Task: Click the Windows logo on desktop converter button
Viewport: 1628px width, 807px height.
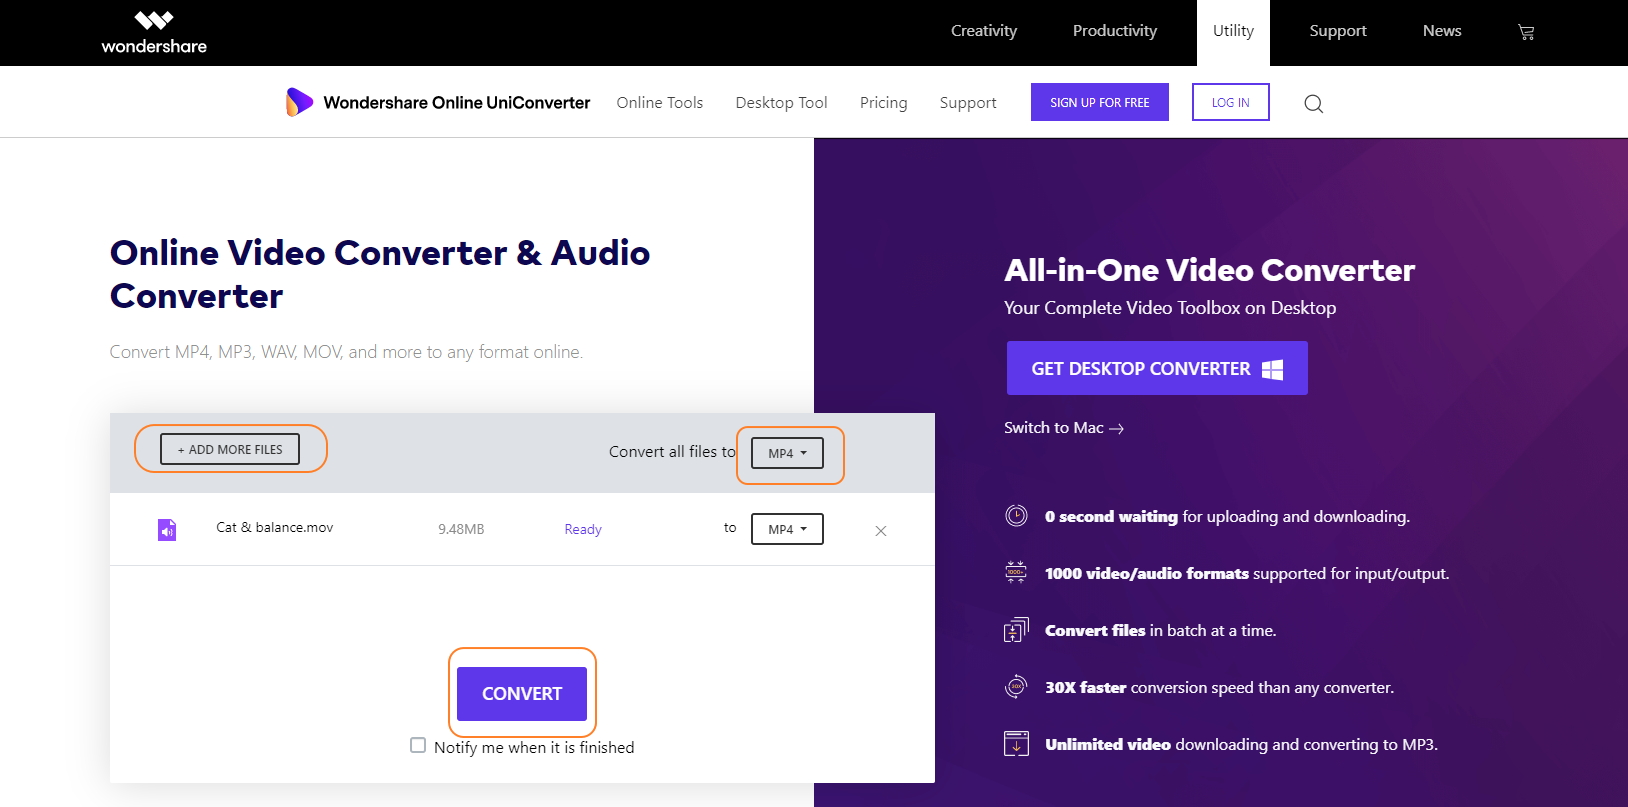Action: pos(1272,369)
